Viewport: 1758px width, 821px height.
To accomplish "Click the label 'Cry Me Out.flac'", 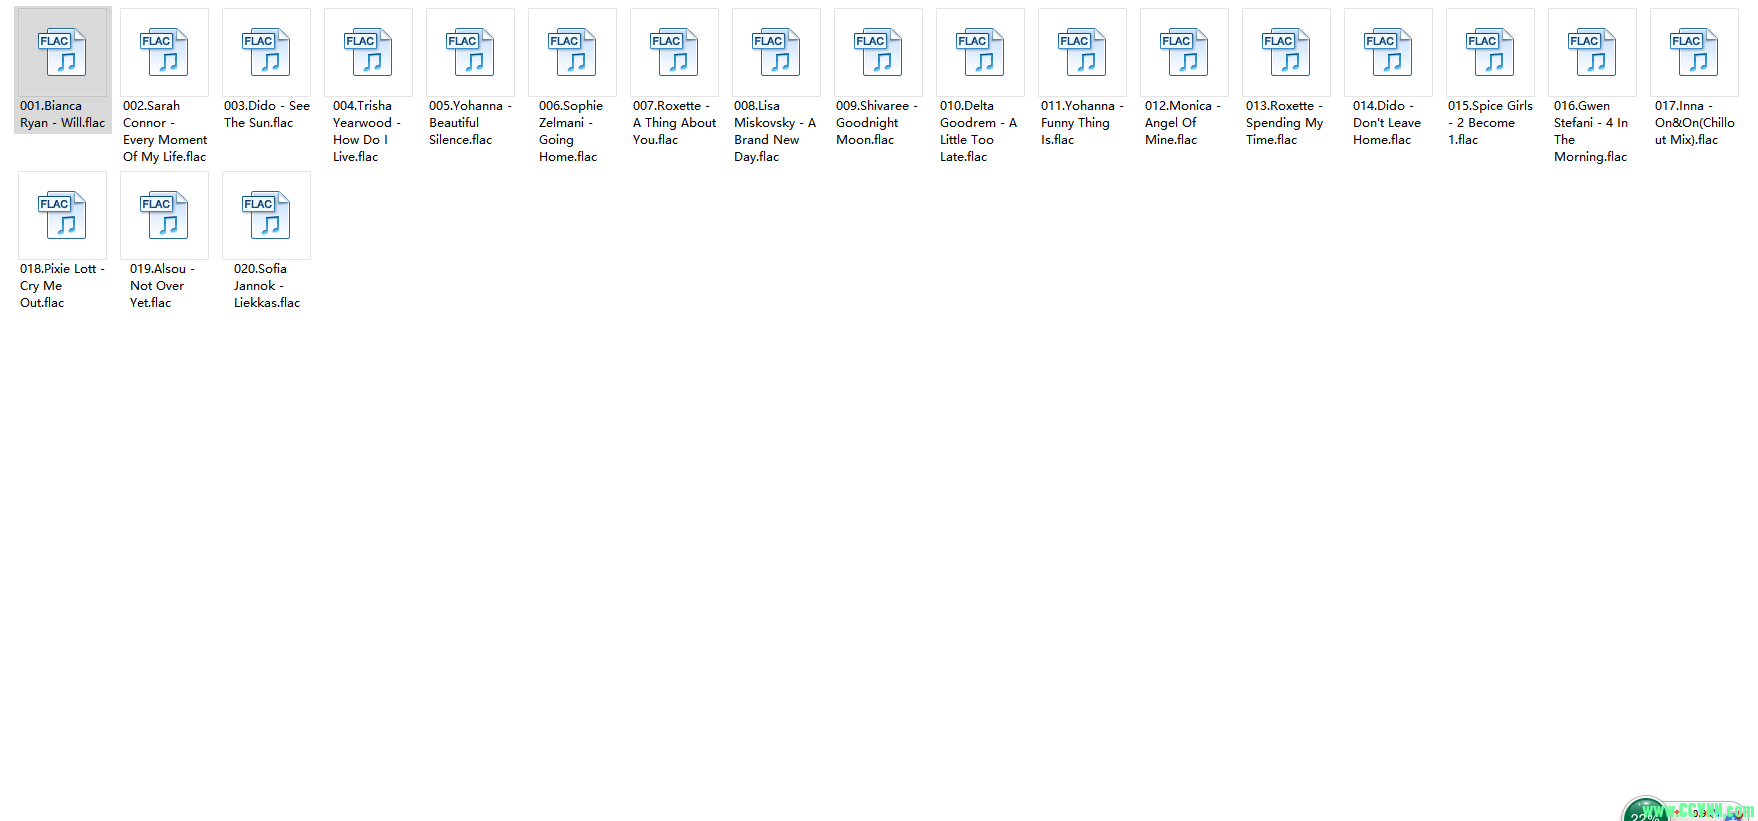I will pos(42,294).
